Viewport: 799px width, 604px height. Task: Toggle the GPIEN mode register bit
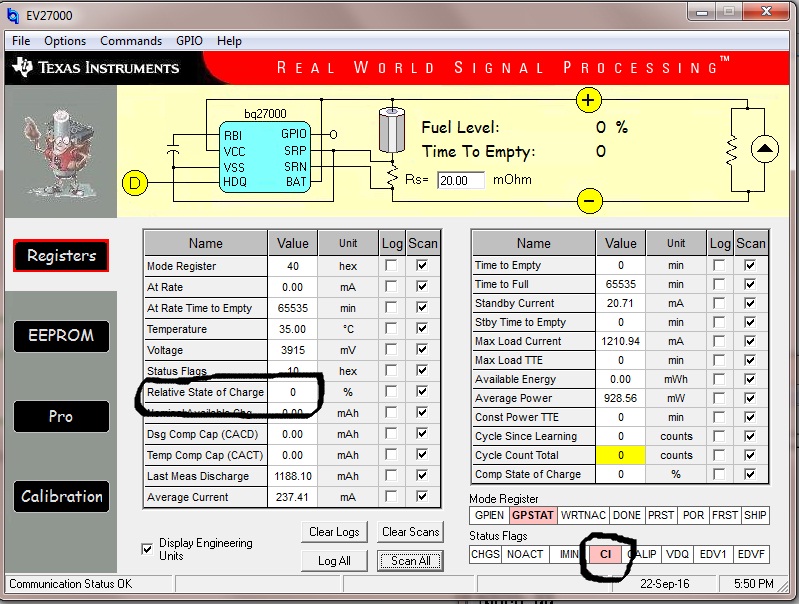coord(489,515)
